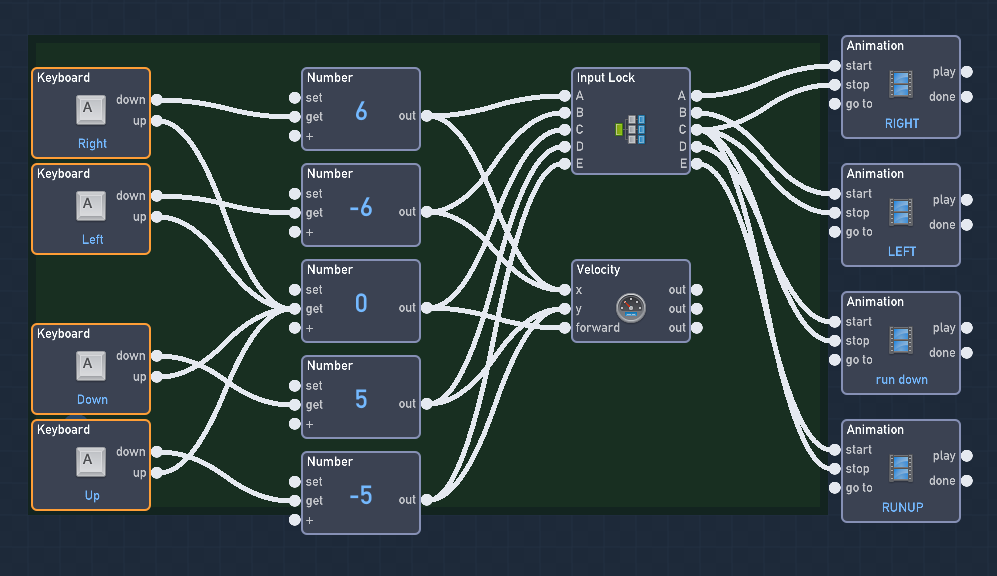Click the stop port of the RIGHT Animation node
The height and width of the screenshot is (576, 997).
click(835, 85)
